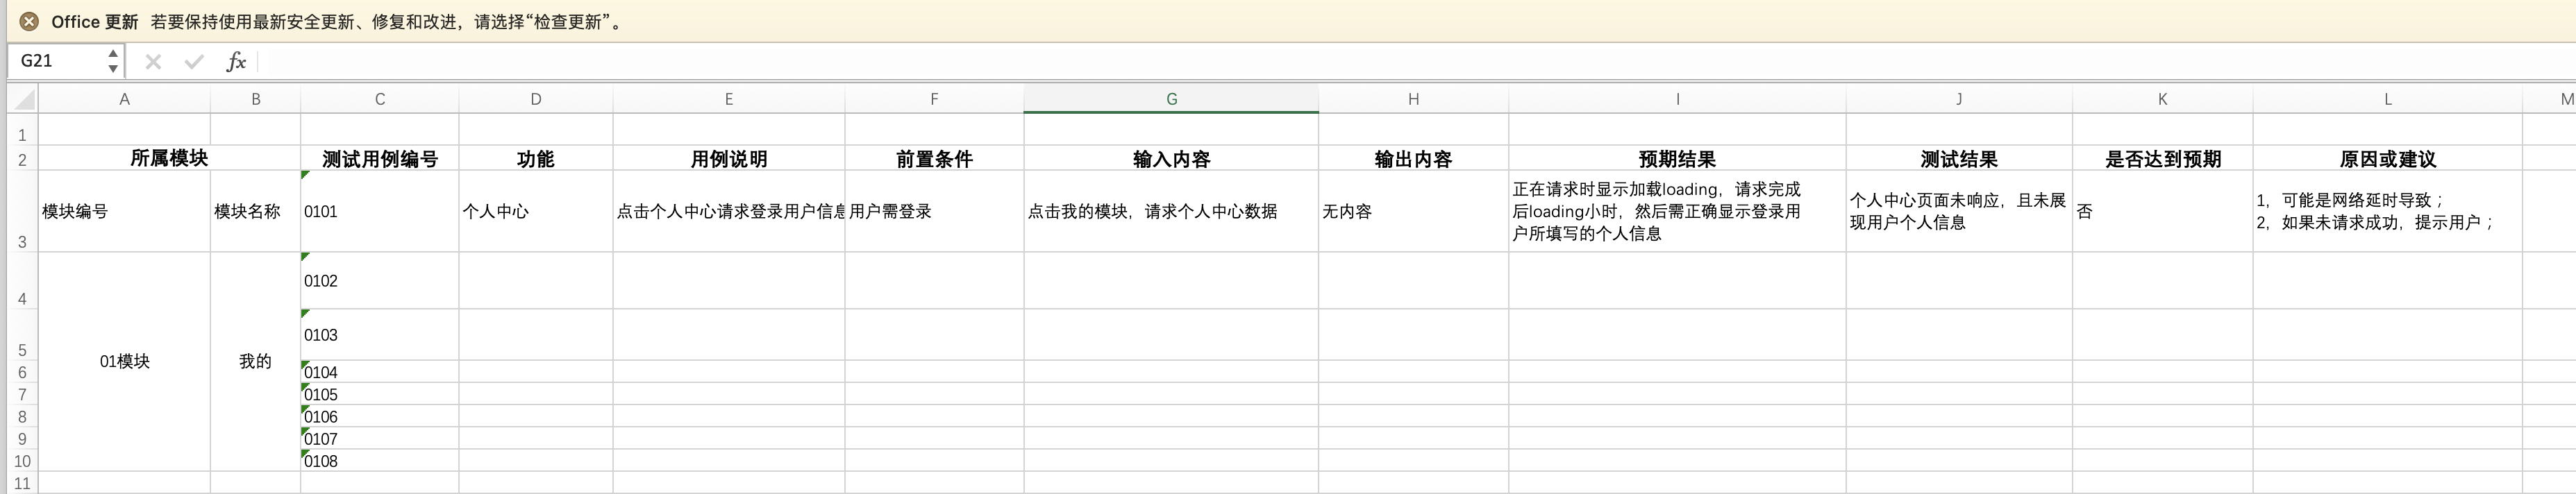Click the select-all corner triangle

pos(24,99)
